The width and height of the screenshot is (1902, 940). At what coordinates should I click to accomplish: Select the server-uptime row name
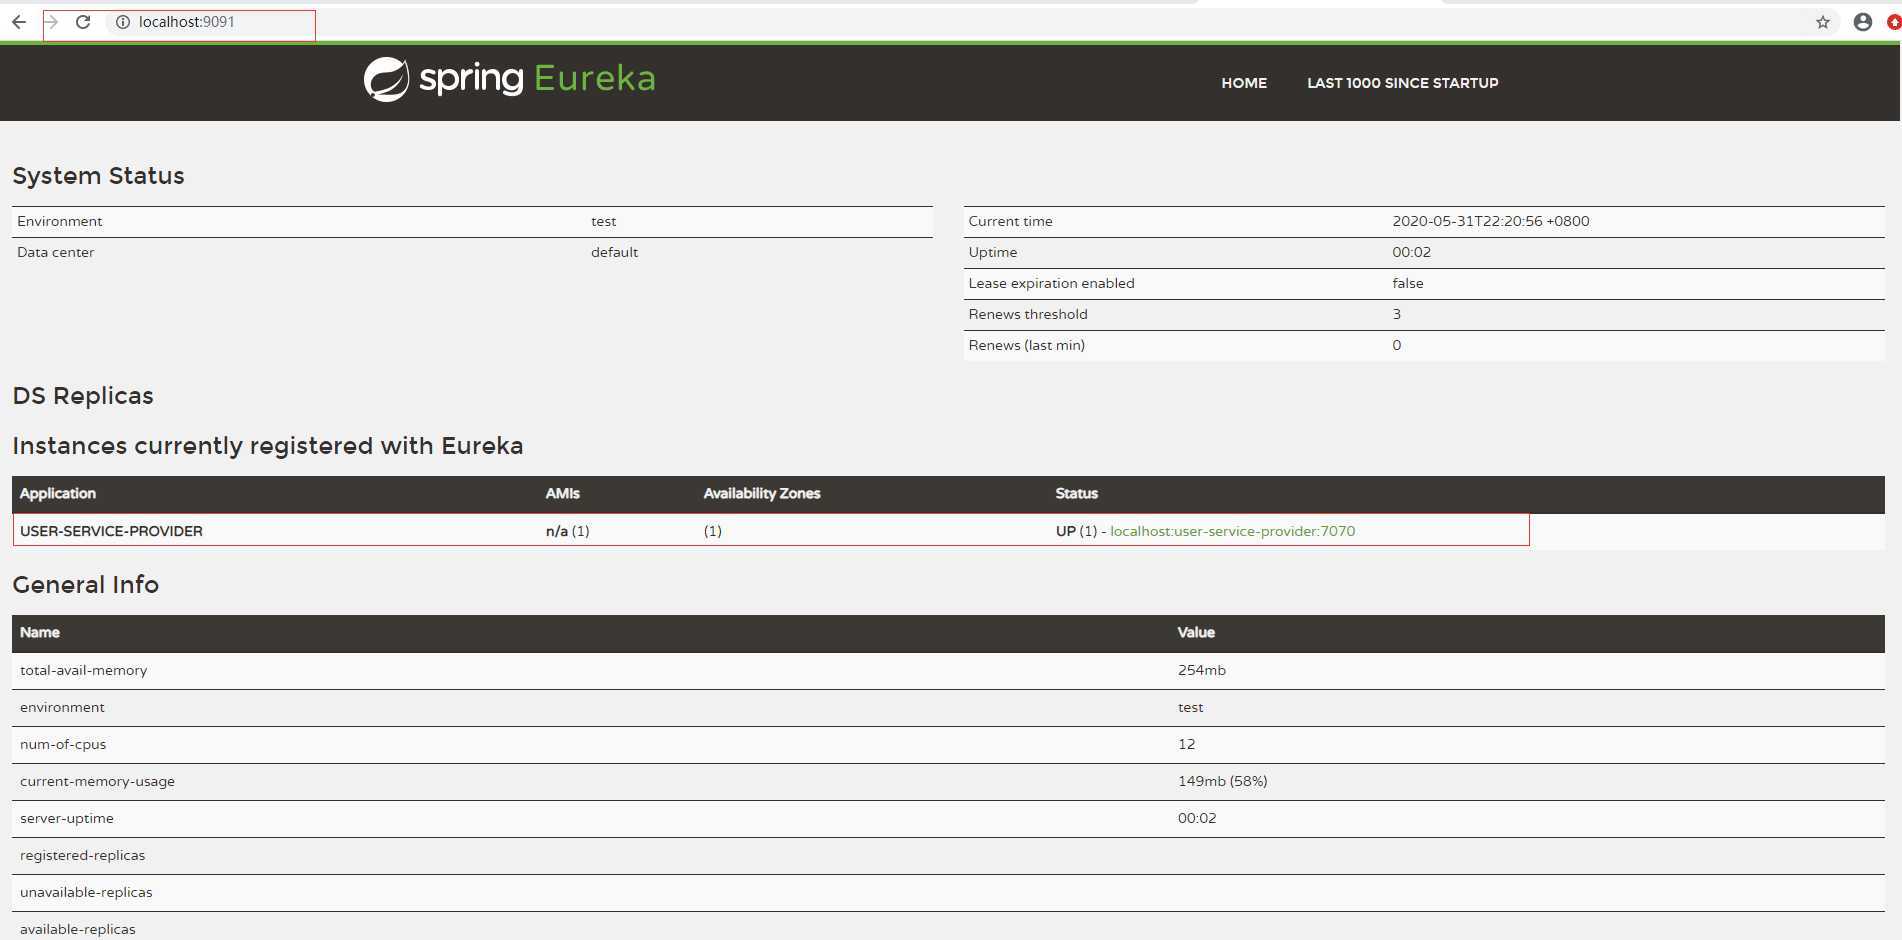(x=67, y=818)
